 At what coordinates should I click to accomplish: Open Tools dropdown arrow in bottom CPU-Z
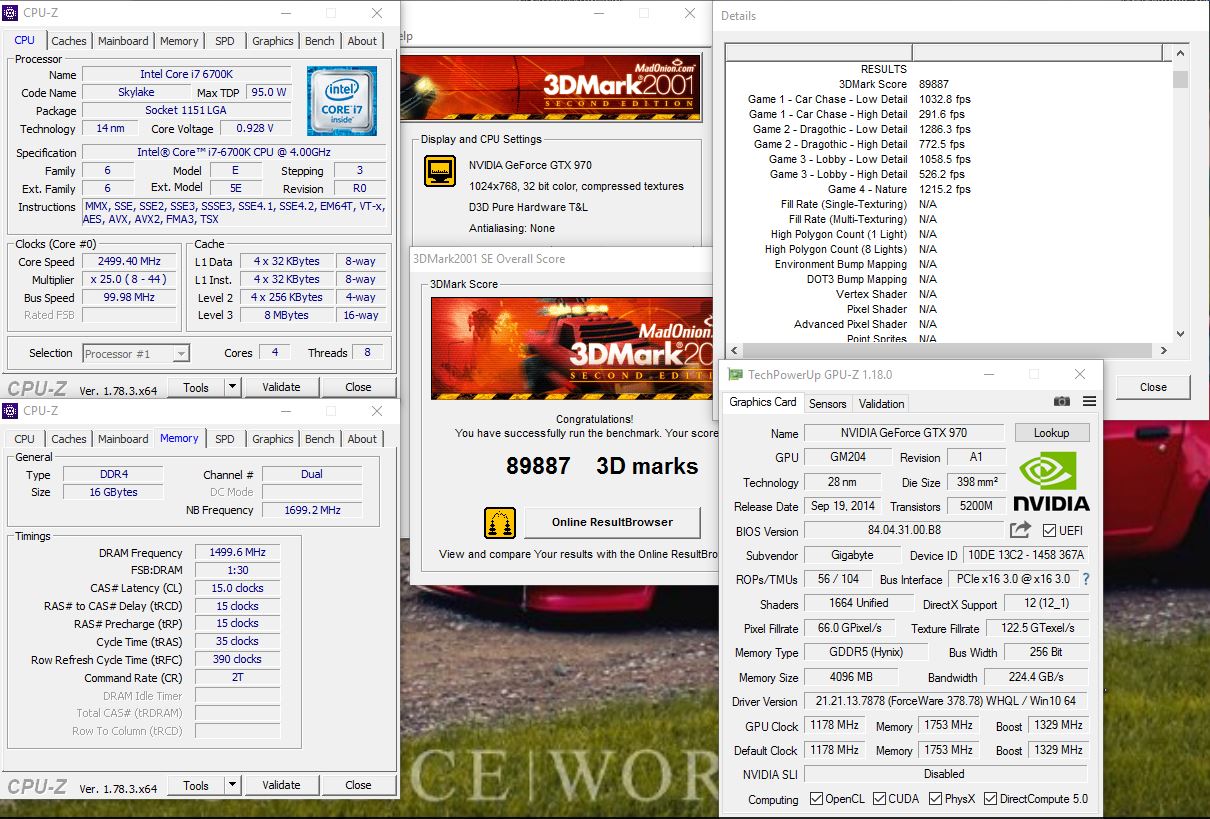(232, 785)
